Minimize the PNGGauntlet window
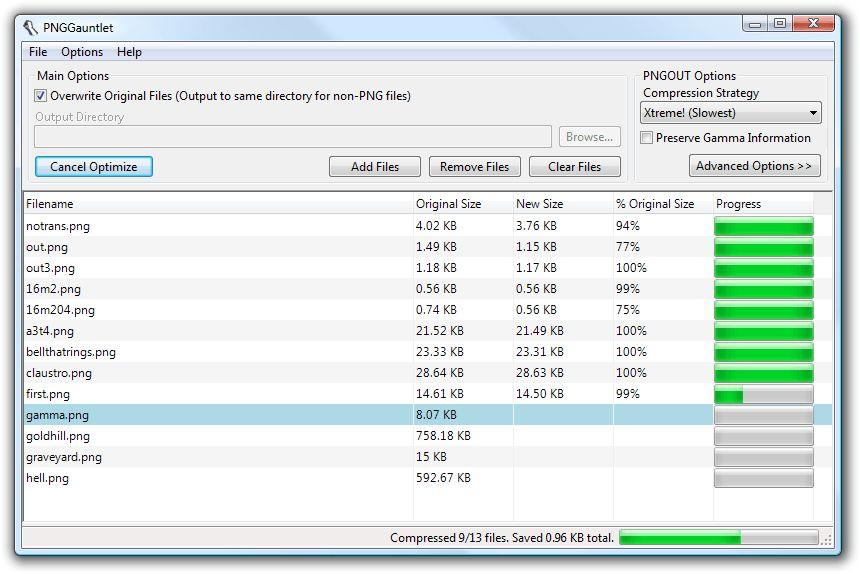The image size is (860, 574). tap(755, 24)
